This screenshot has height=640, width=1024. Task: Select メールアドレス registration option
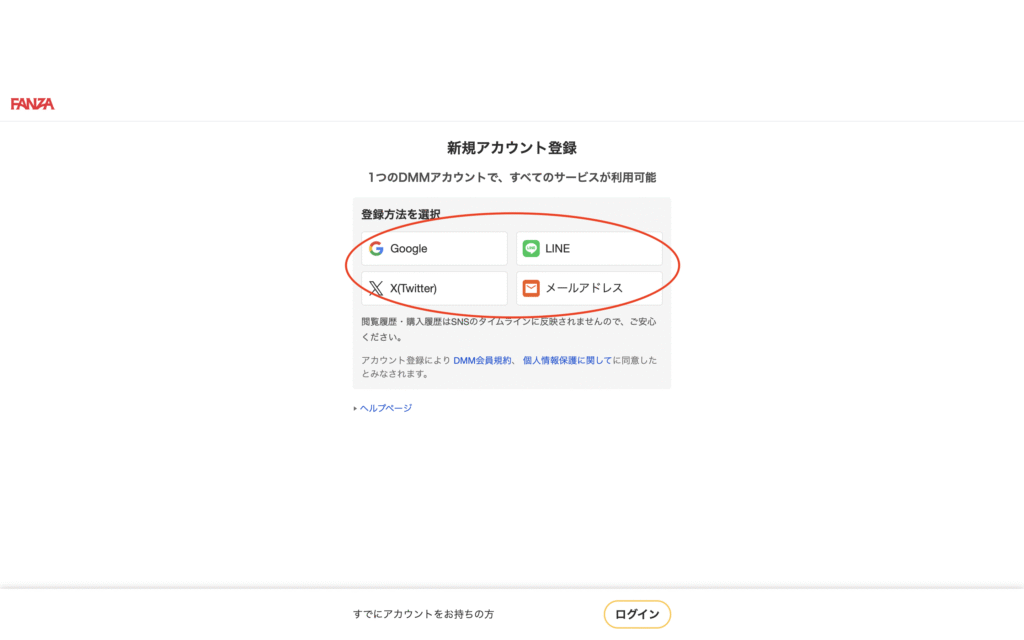(x=589, y=288)
